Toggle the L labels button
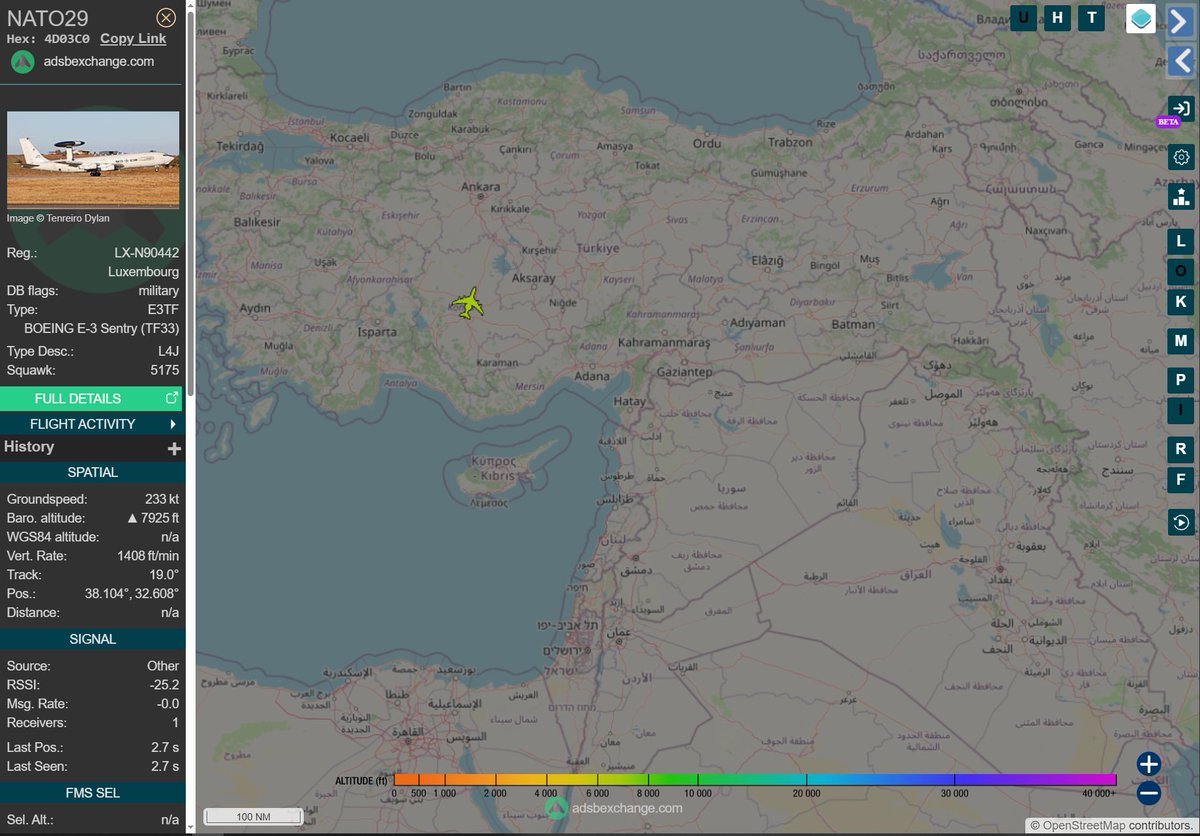This screenshot has width=1200, height=836. tap(1181, 242)
